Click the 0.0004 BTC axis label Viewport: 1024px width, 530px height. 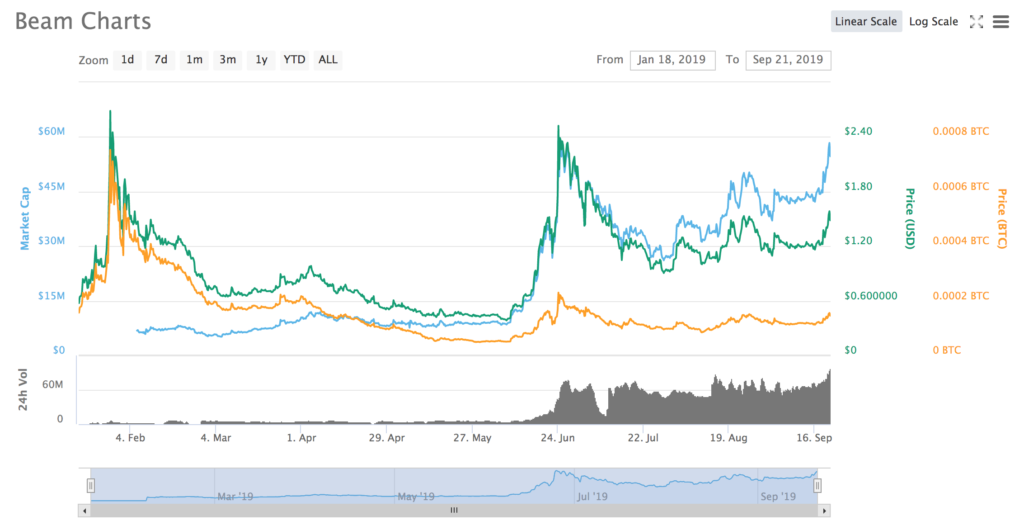click(961, 241)
